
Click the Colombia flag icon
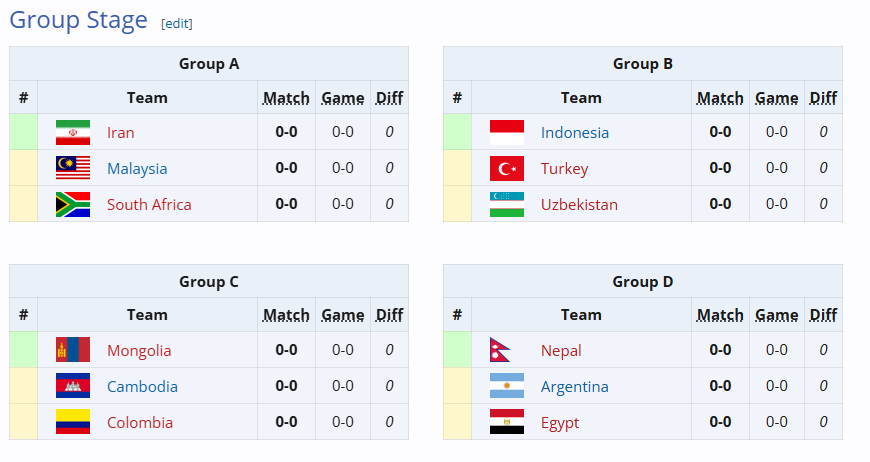click(x=73, y=422)
